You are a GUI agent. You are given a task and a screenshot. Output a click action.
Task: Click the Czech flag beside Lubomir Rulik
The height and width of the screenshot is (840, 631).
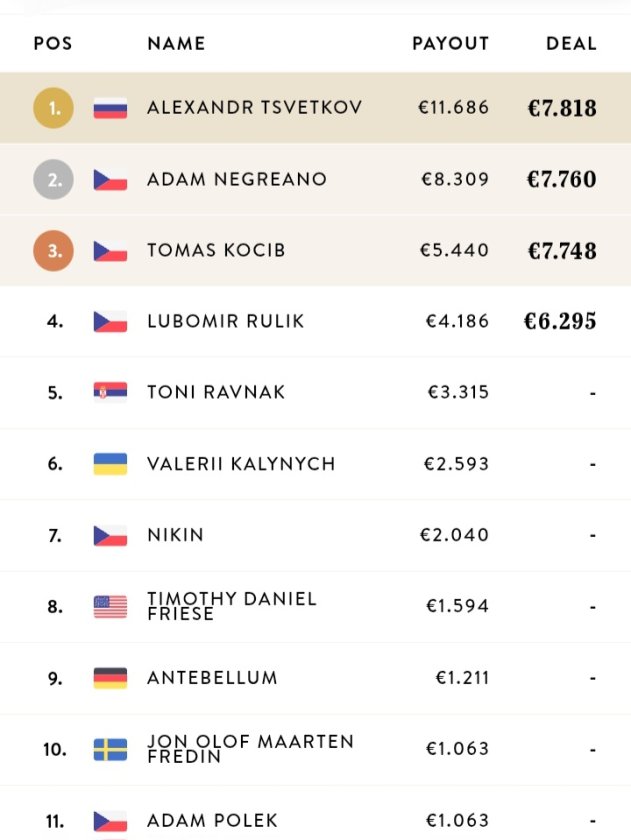[x=110, y=322]
